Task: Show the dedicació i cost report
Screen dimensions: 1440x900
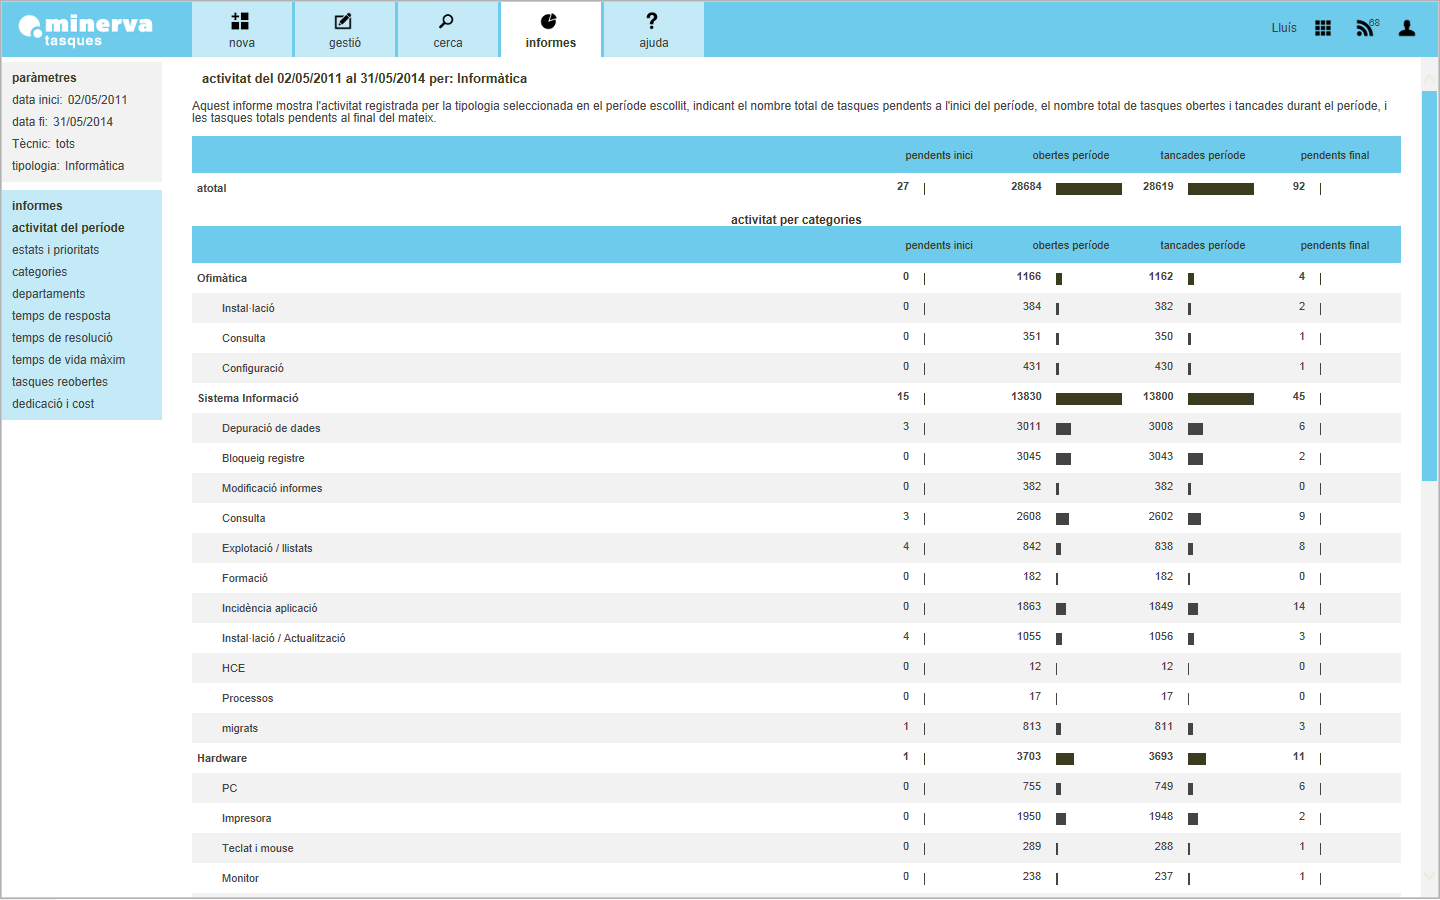Action: point(53,404)
